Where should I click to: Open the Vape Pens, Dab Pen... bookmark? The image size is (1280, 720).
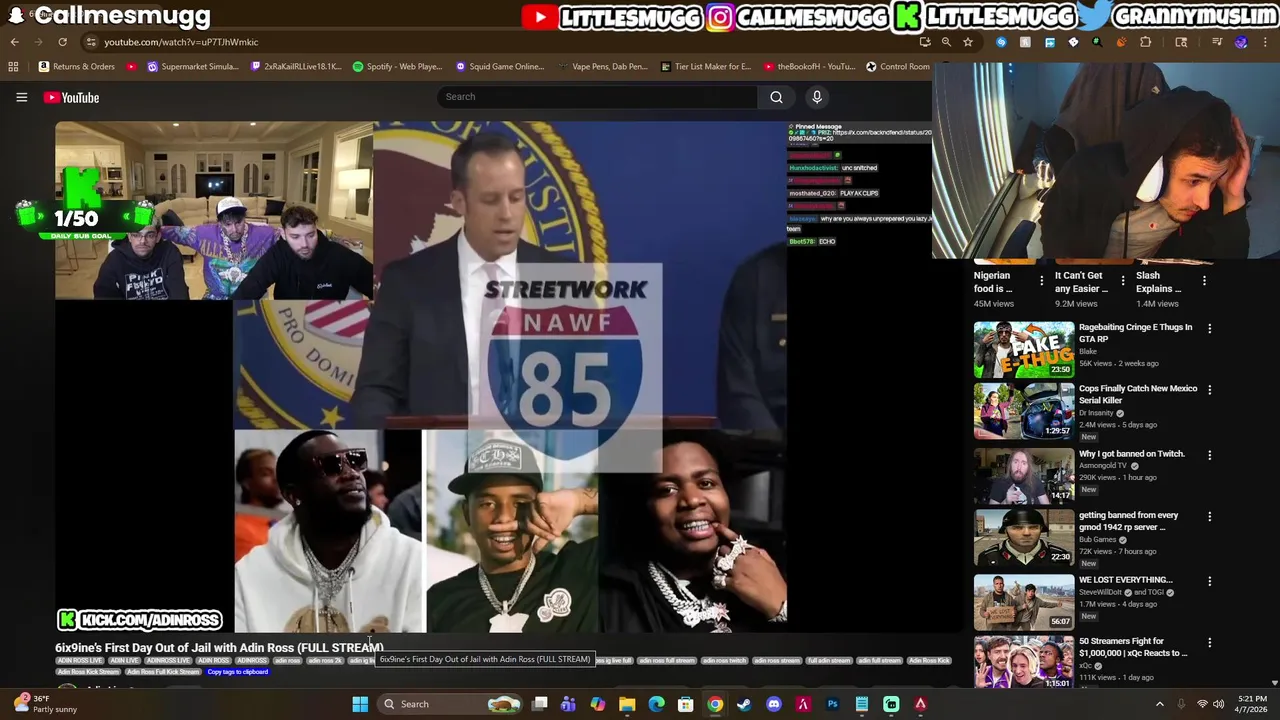[602, 67]
